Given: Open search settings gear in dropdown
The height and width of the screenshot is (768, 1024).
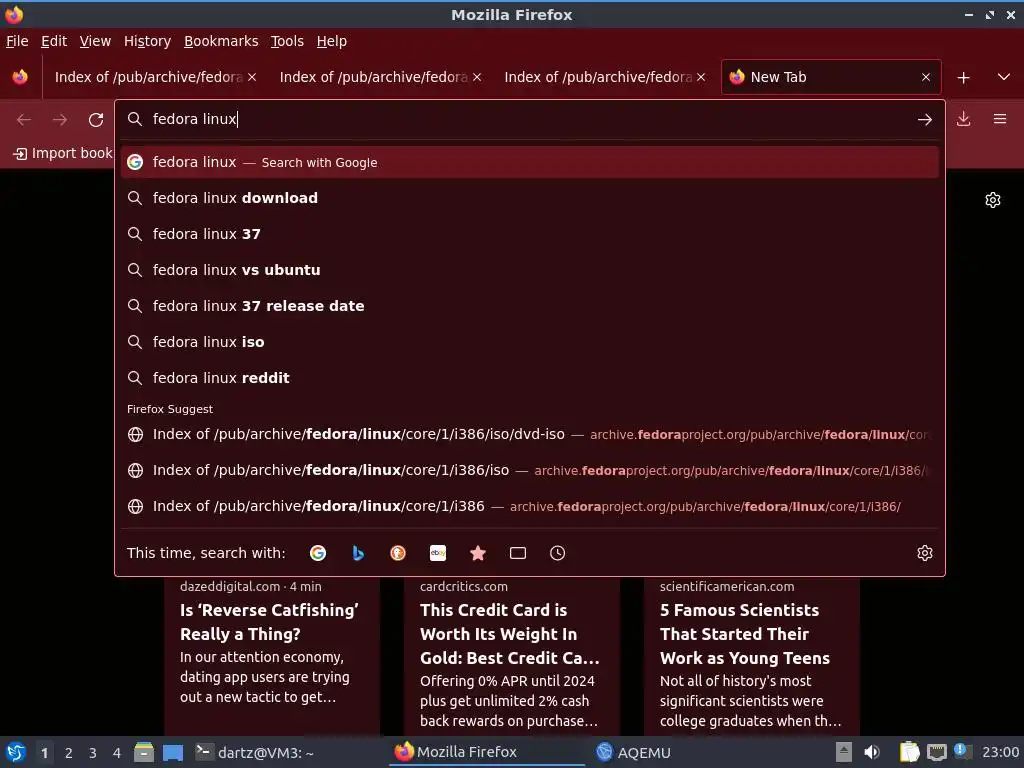Looking at the screenshot, I should click(x=925, y=553).
